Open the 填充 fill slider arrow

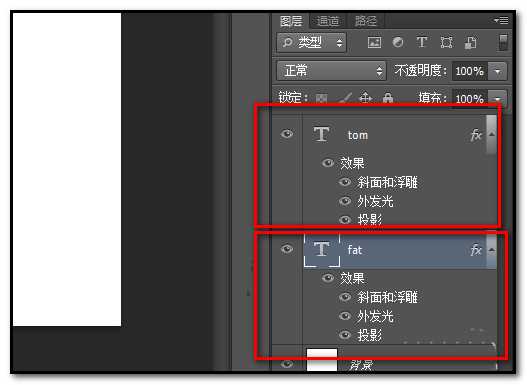pos(497,99)
